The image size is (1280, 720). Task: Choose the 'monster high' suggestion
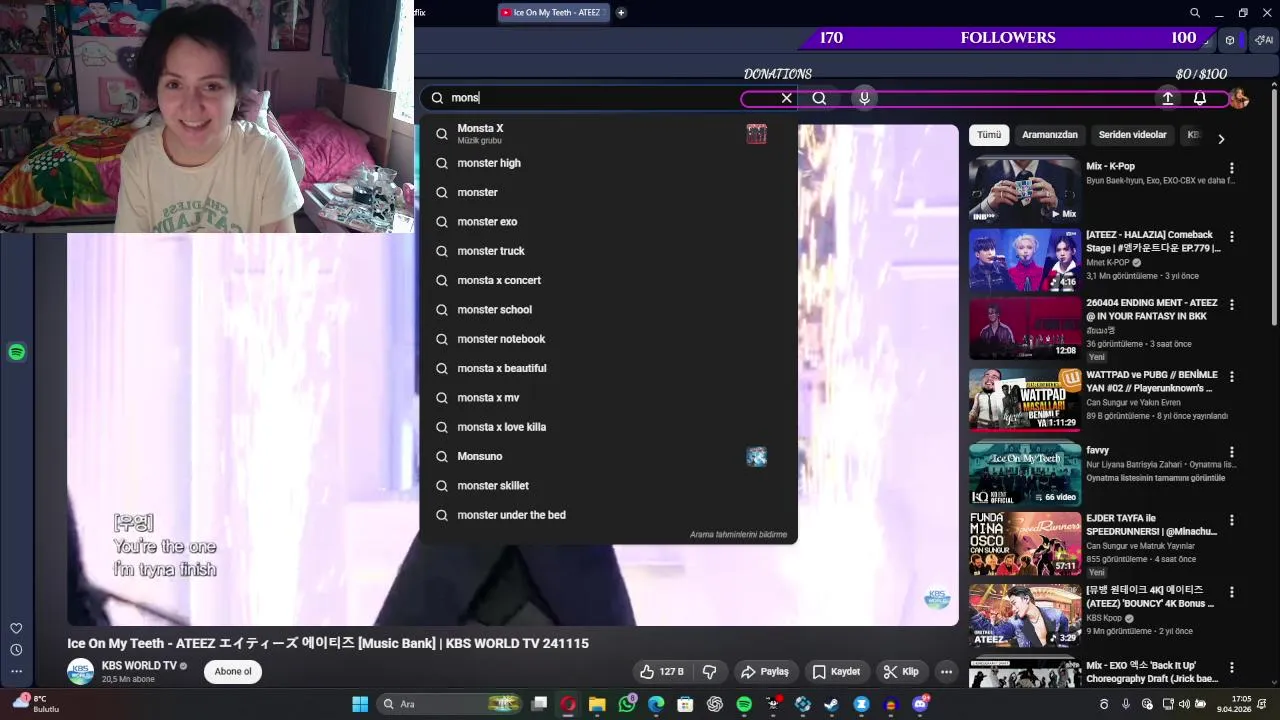[x=608, y=163]
